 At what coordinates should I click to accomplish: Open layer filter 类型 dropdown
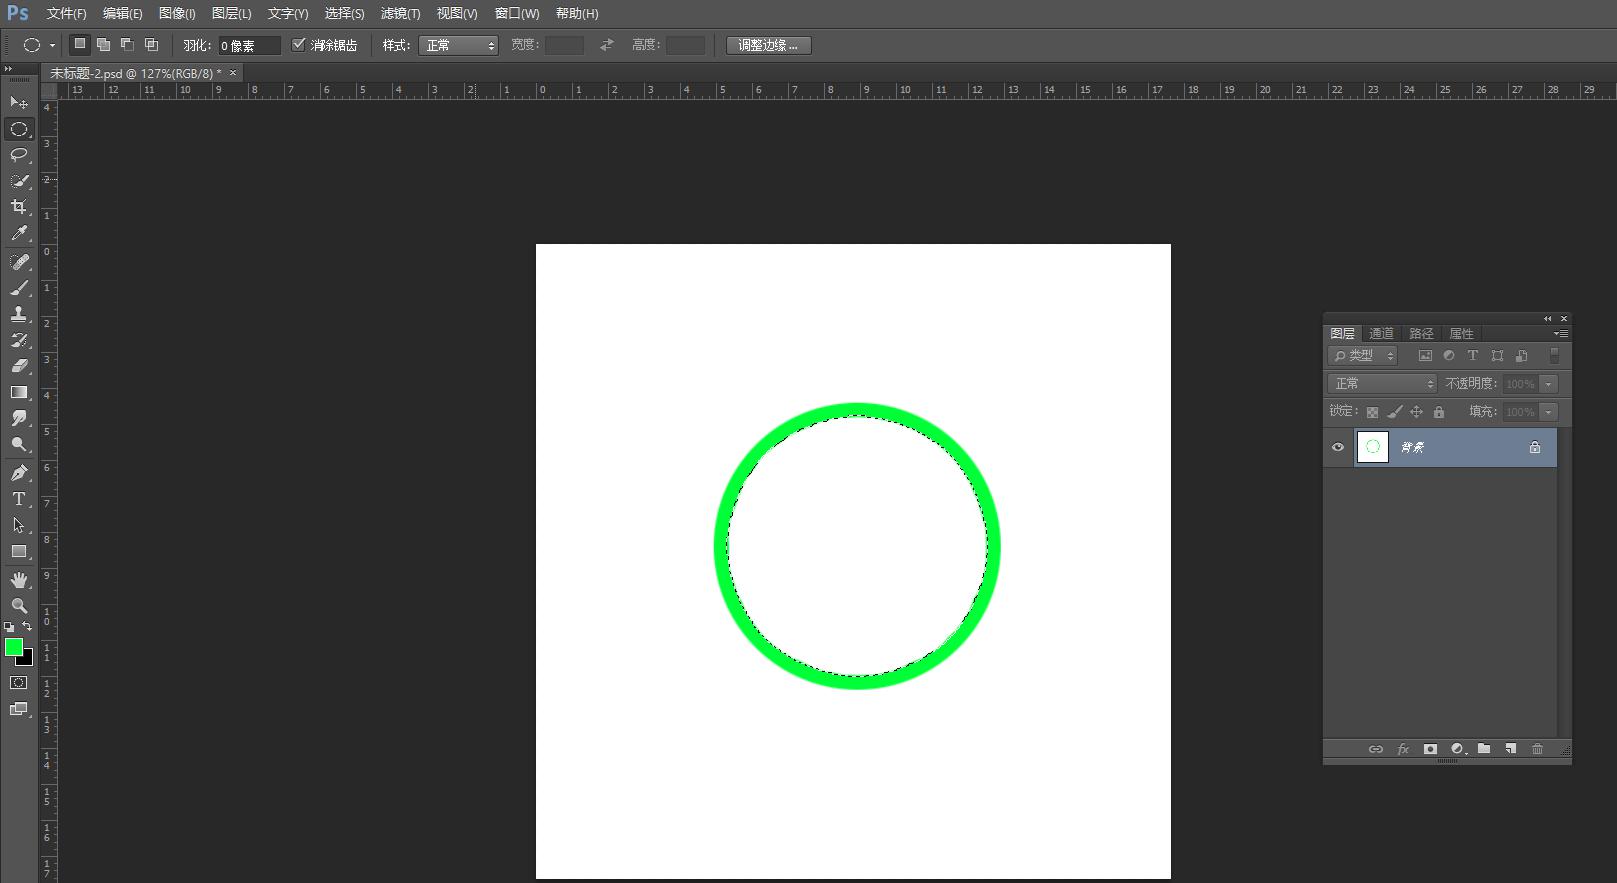(1362, 356)
